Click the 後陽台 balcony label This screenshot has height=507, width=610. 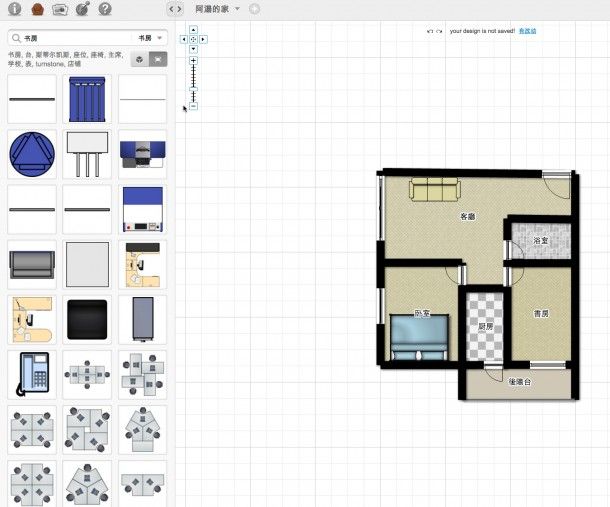point(520,382)
